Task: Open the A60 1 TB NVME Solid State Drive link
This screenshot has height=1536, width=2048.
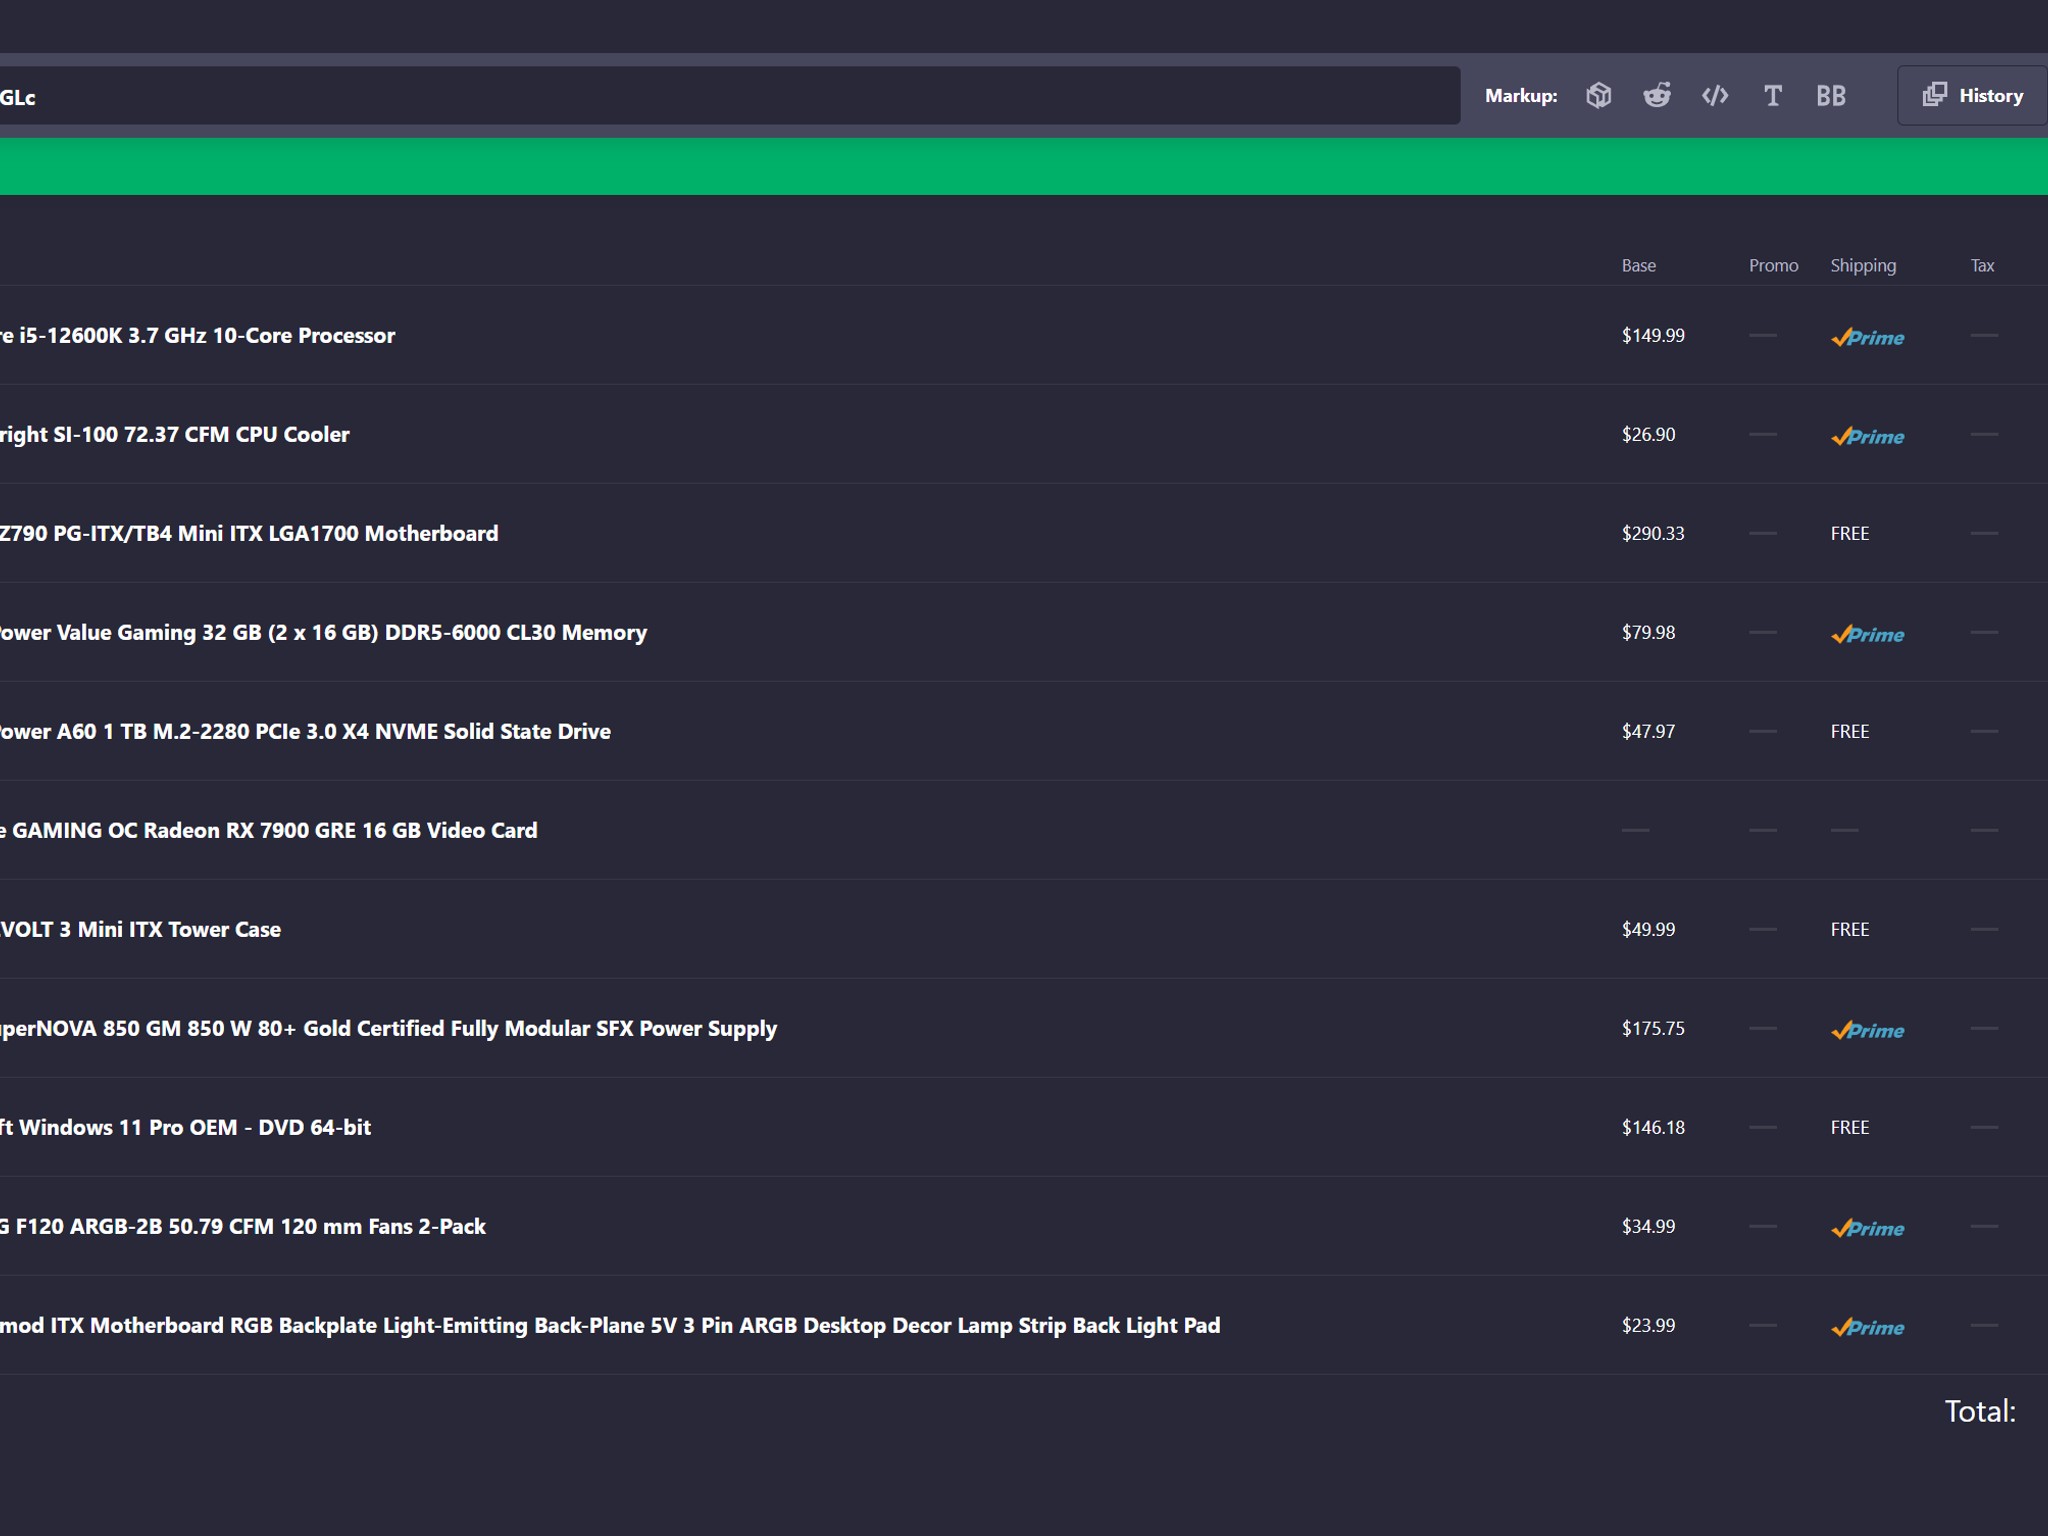Action: pyautogui.click(x=305, y=732)
